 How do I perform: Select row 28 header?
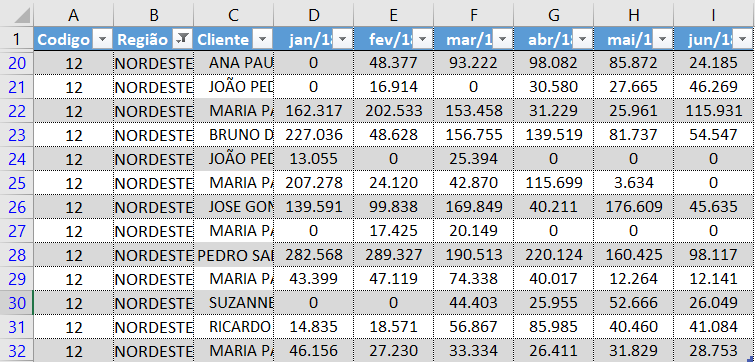17,255
